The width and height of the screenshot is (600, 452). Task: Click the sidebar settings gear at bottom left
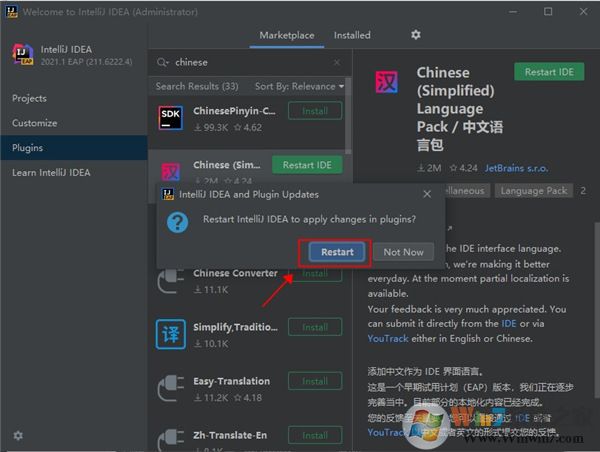coord(18,435)
